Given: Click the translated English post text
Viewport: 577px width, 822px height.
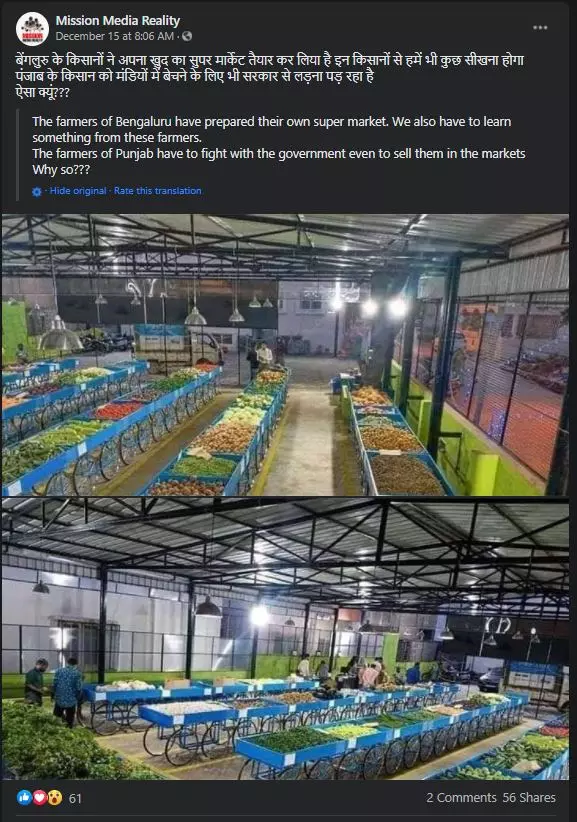Looking at the screenshot, I should [278, 146].
